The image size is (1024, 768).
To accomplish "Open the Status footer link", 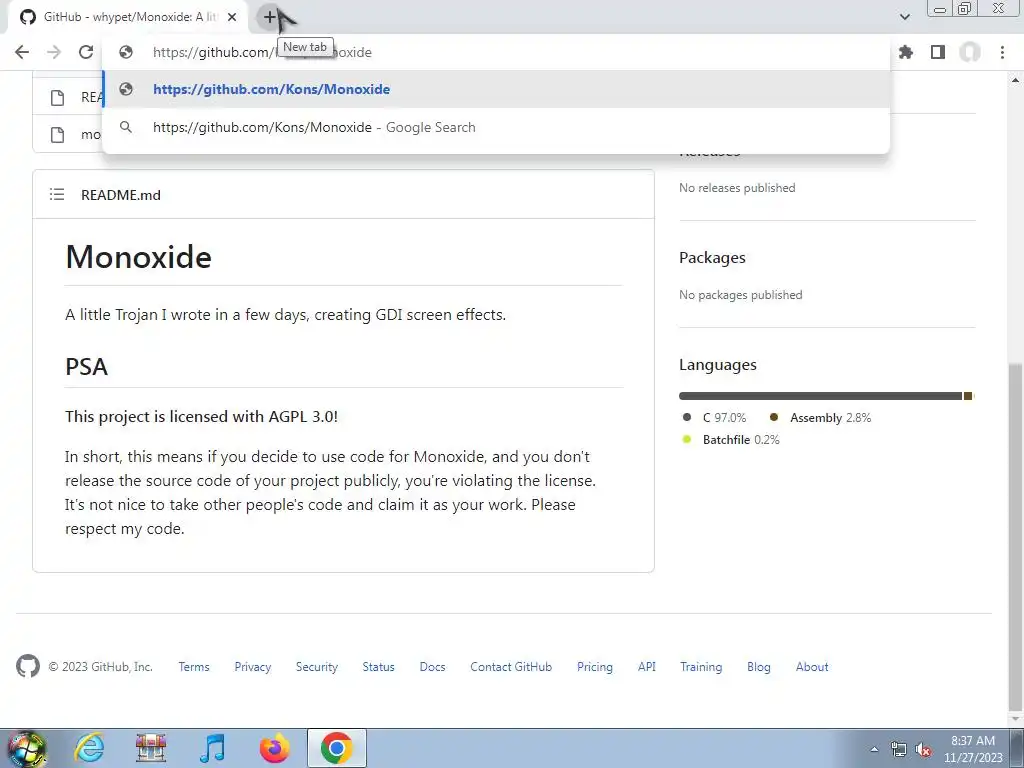I will (x=379, y=667).
